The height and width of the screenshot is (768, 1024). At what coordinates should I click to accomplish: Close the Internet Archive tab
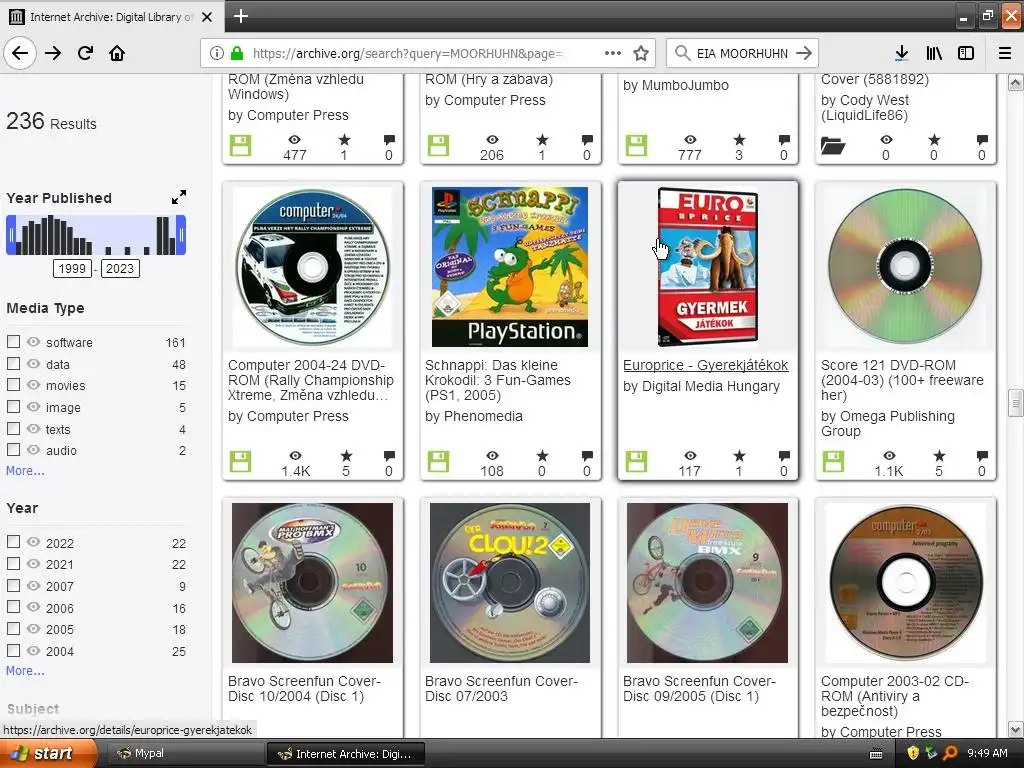pyautogui.click(x=207, y=17)
